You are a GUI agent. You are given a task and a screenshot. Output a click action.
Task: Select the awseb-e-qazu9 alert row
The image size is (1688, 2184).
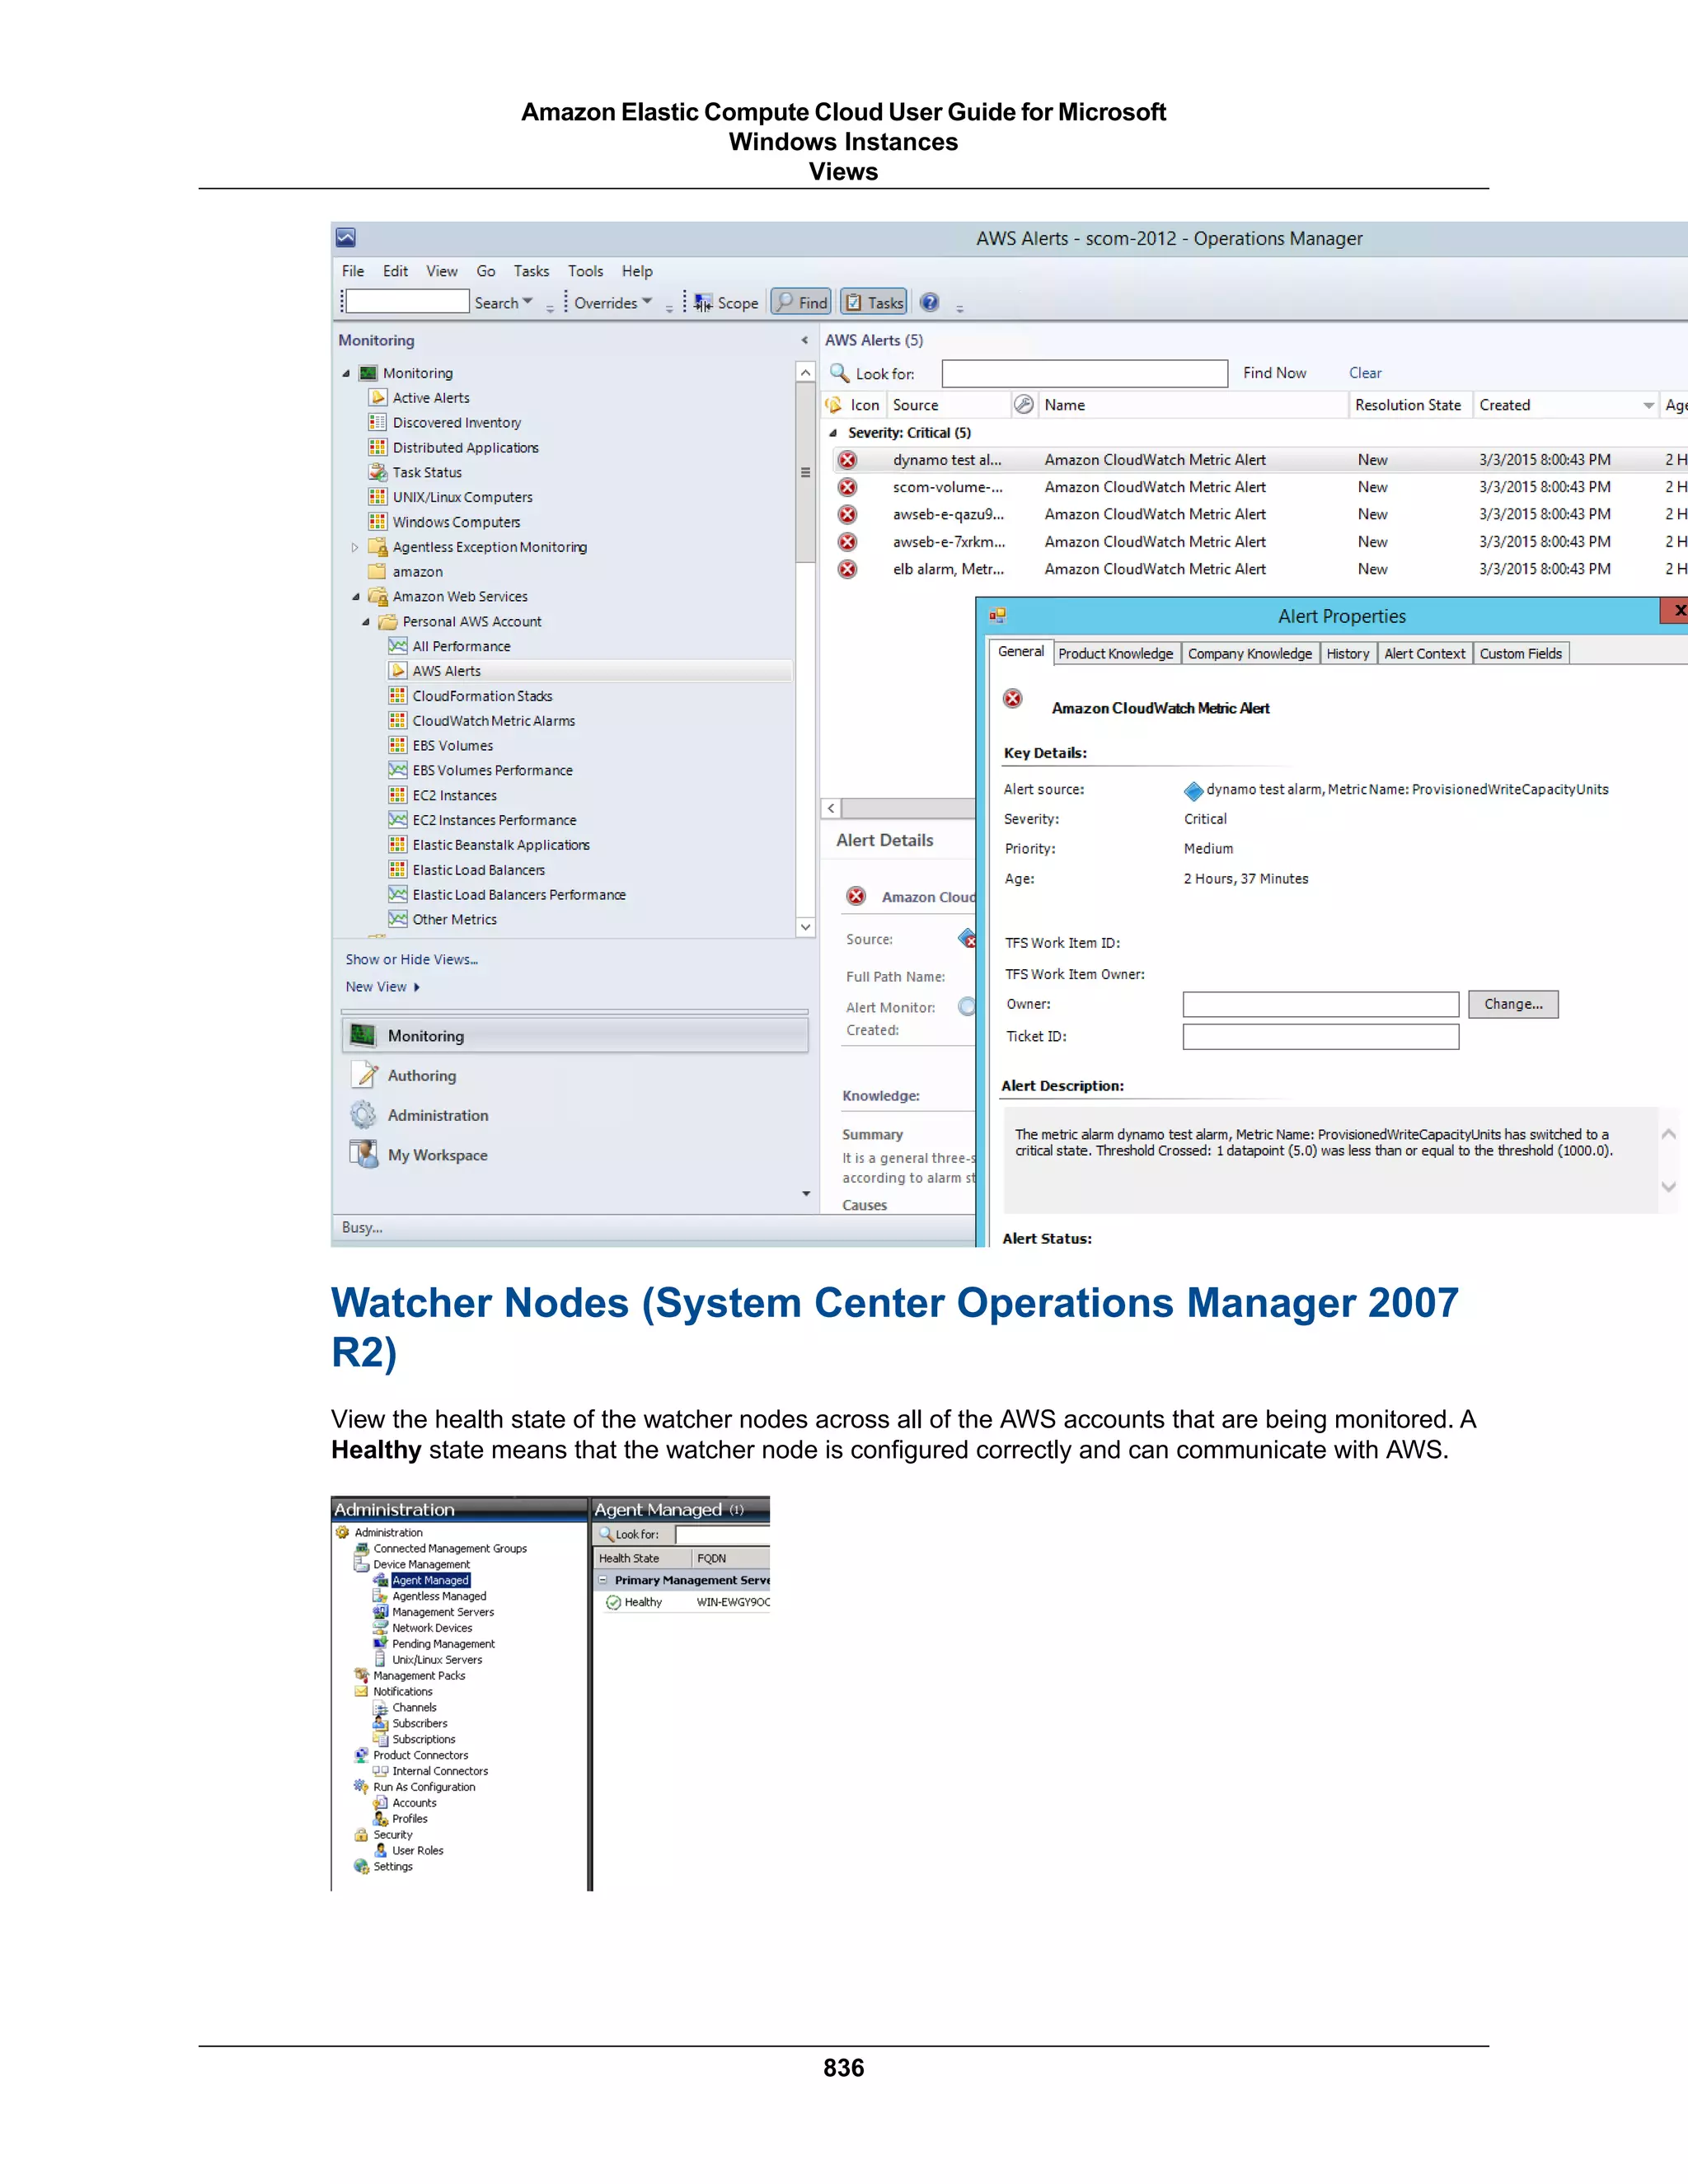point(1254,514)
